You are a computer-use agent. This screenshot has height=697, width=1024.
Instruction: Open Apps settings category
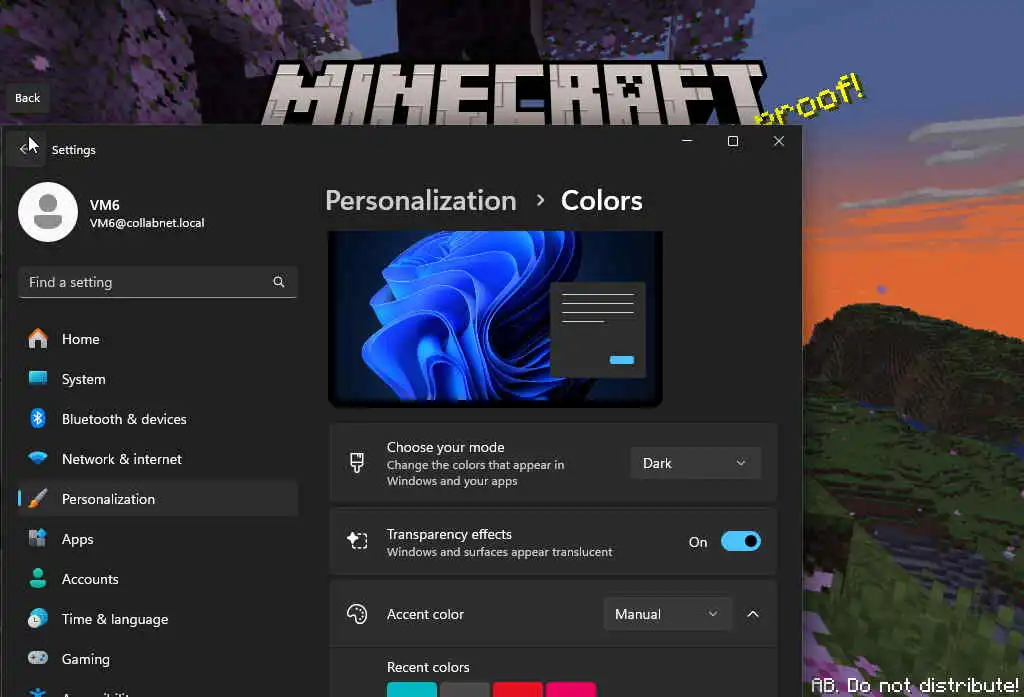(x=158, y=539)
